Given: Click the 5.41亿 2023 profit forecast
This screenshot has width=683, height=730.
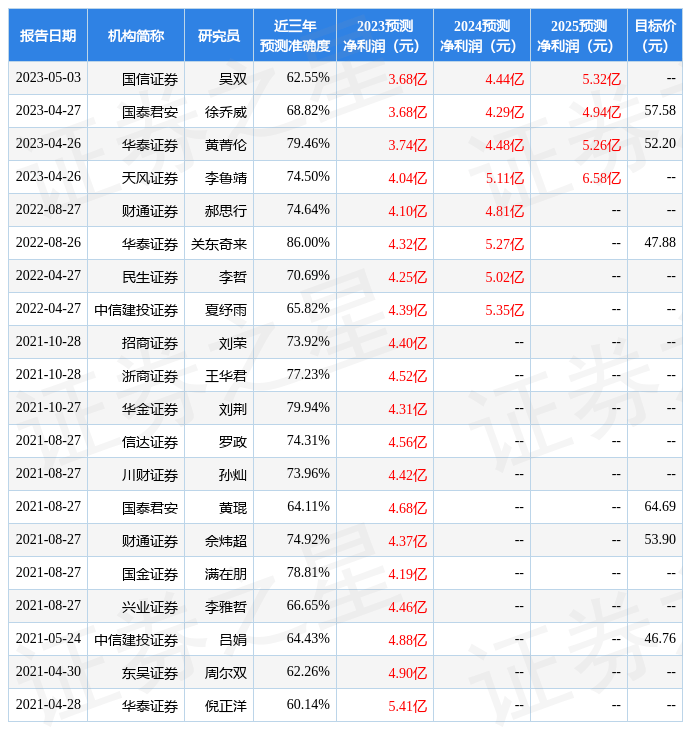Looking at the screenshot, I should pos(407,706).
